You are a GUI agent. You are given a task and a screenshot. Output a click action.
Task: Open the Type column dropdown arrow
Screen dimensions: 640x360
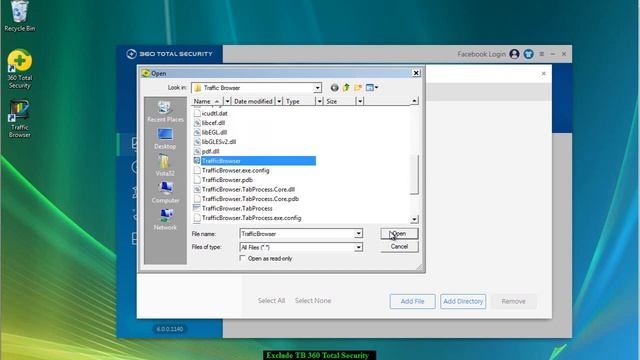click(x=320, y=101)
